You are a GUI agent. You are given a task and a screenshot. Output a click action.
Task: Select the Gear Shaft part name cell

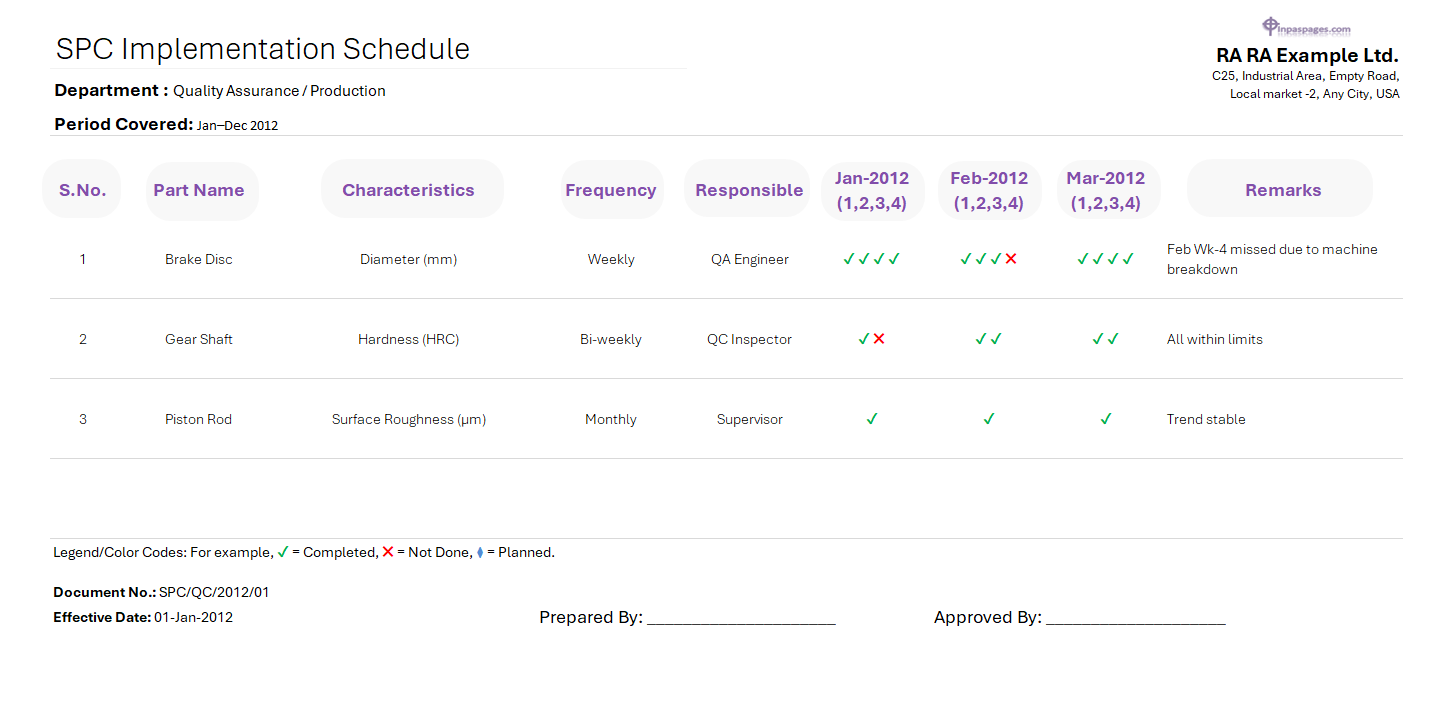[199, 339]
